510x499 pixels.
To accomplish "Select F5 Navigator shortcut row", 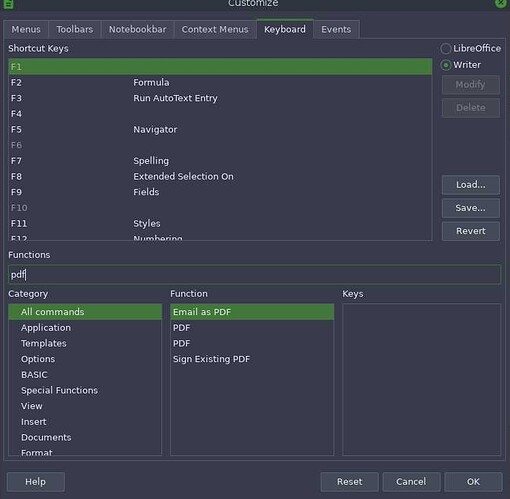I will click(x=220, y=129).
